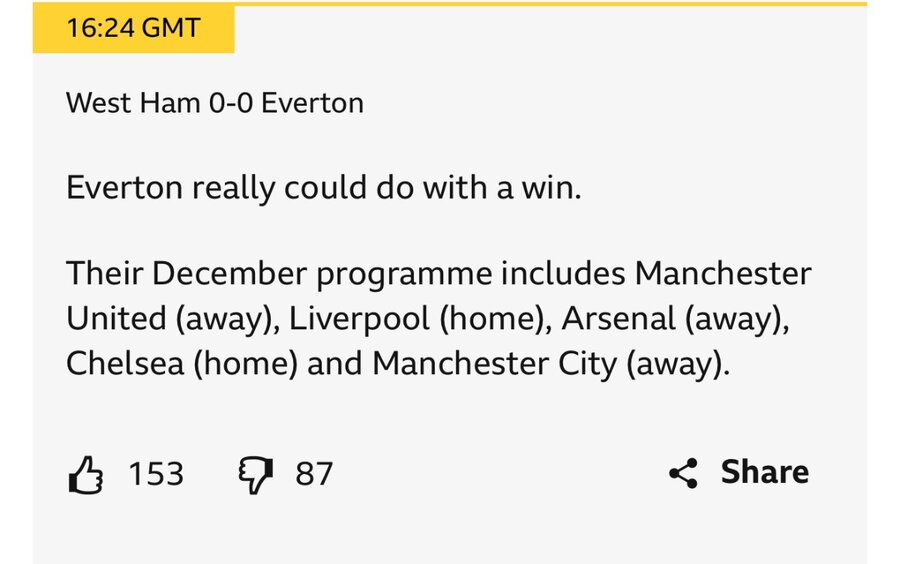900x564 pixels.
Task: Click the 153 likes count
Action: (x=156, y=474)
